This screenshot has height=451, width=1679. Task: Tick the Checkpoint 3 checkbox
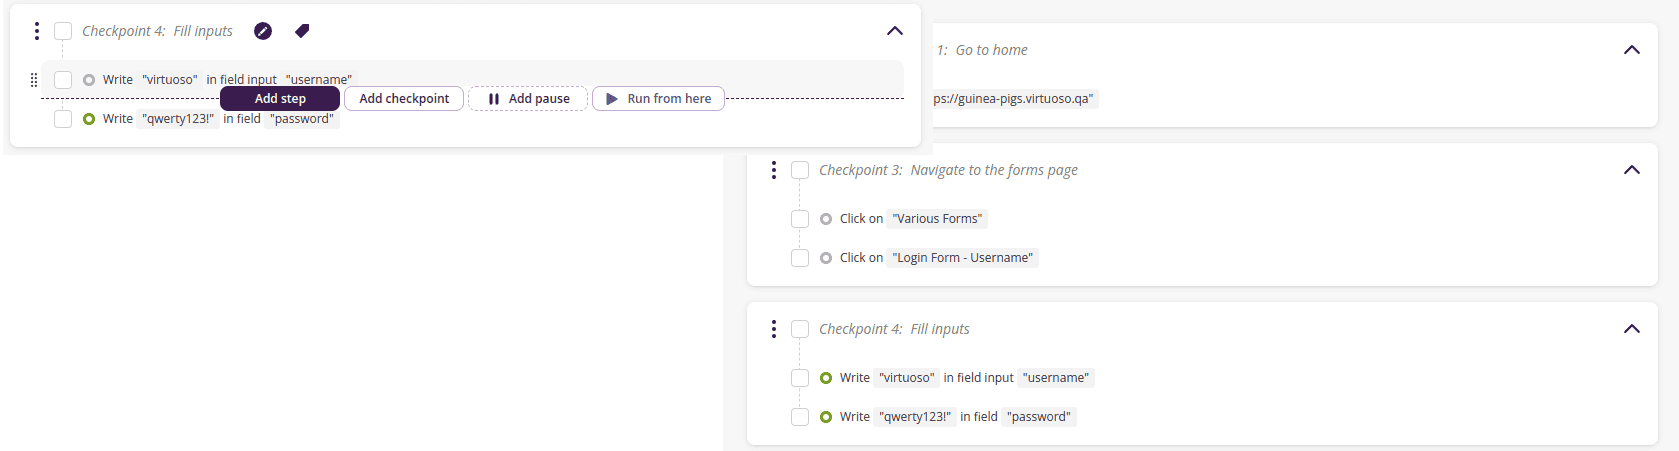click(800, 170)
